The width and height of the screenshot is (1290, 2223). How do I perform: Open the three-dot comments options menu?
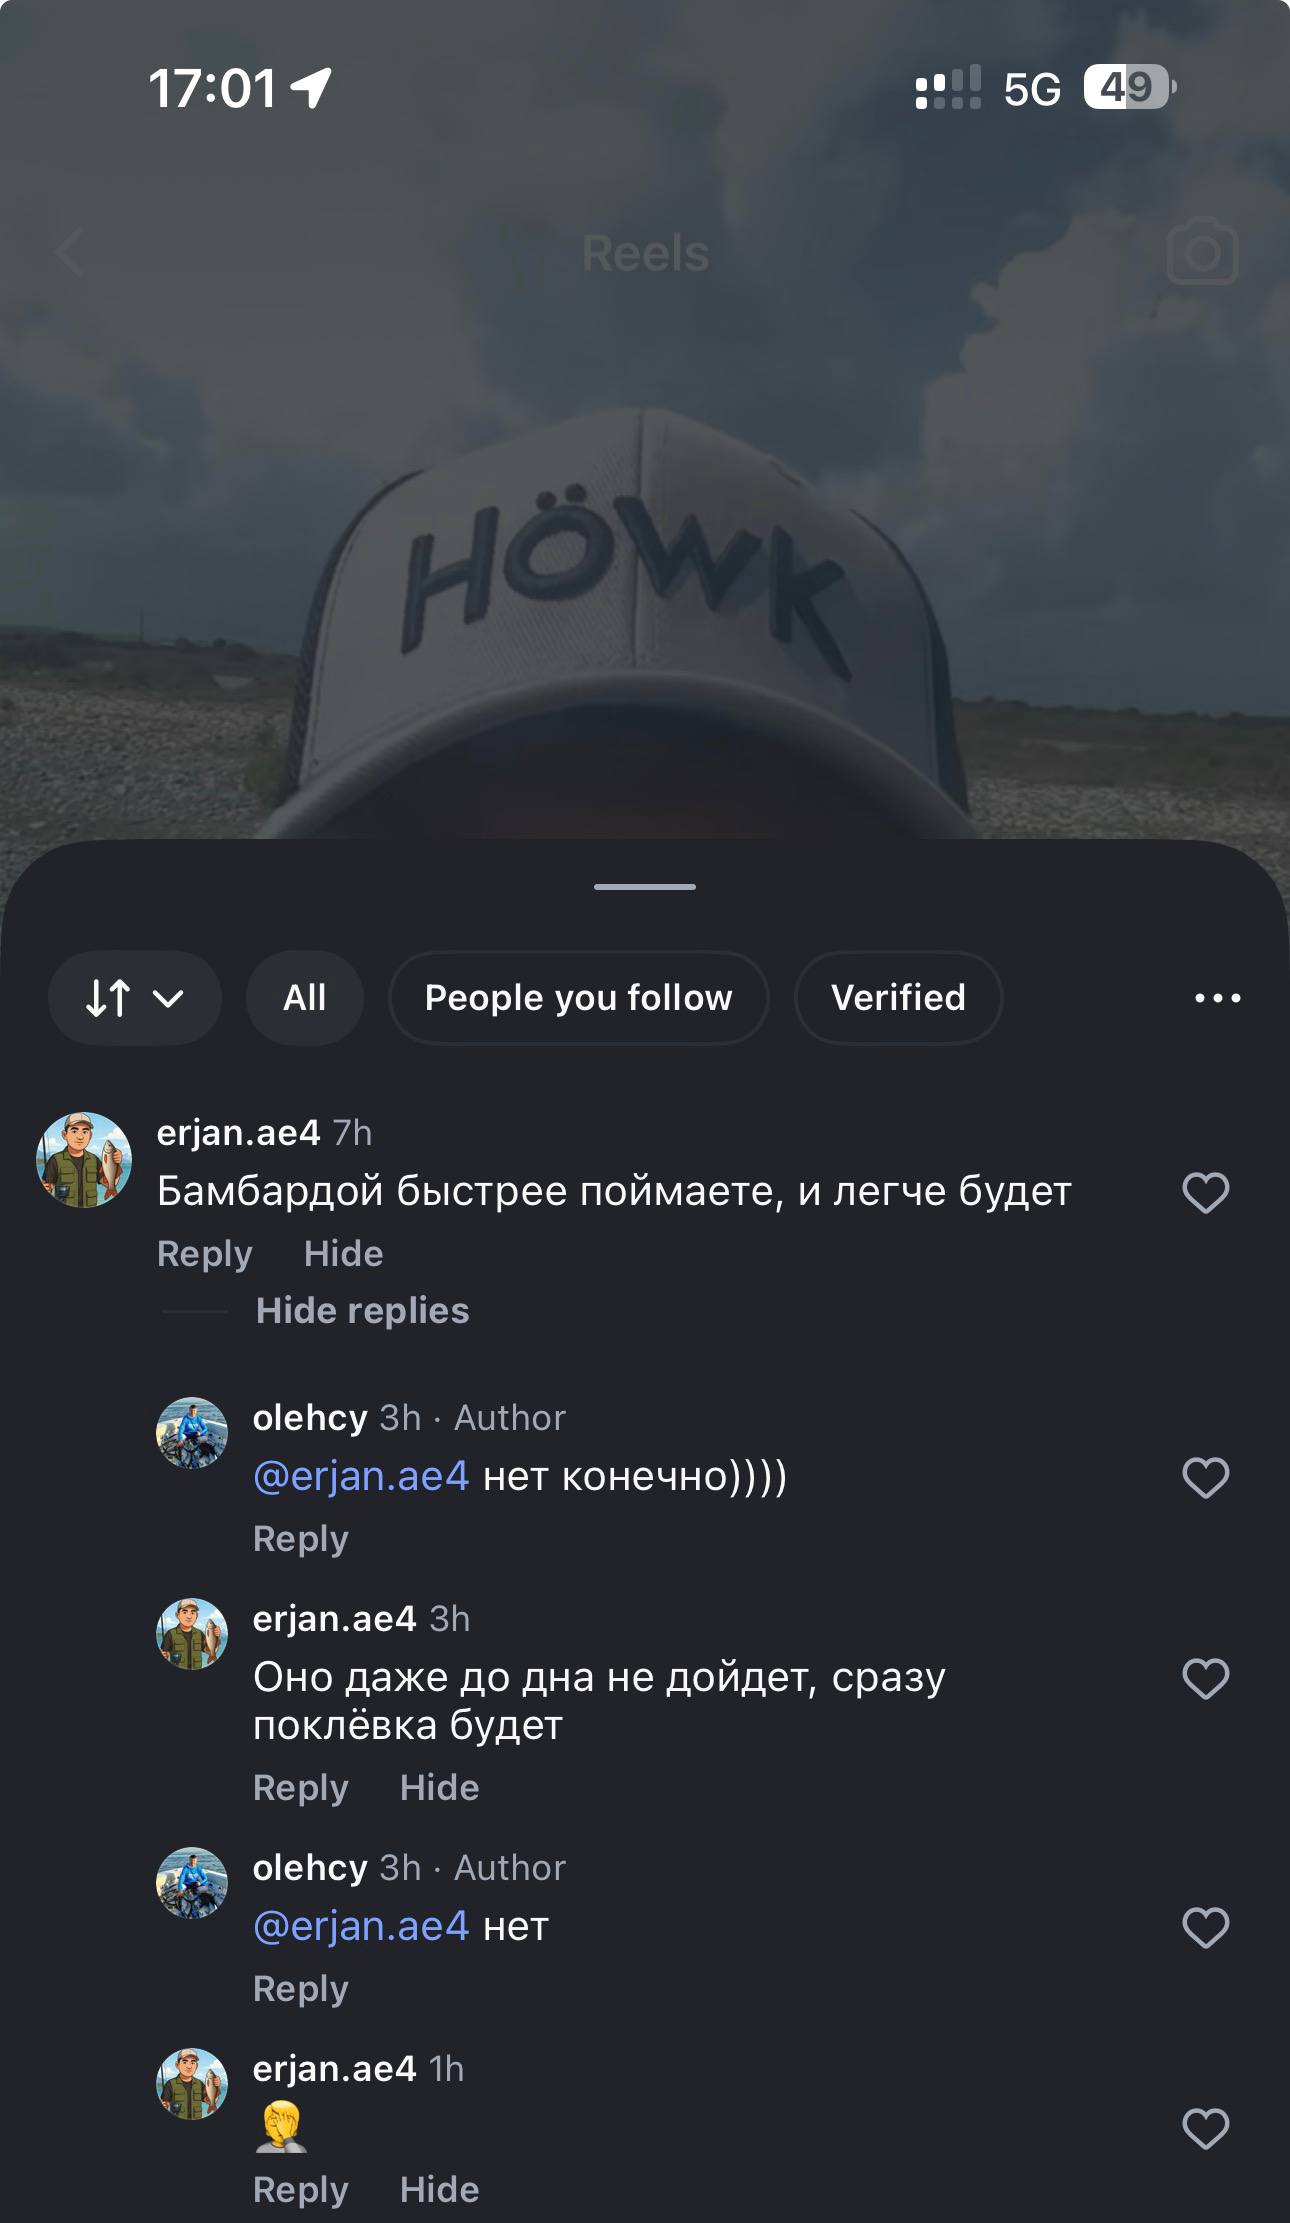coord(1217,998)
